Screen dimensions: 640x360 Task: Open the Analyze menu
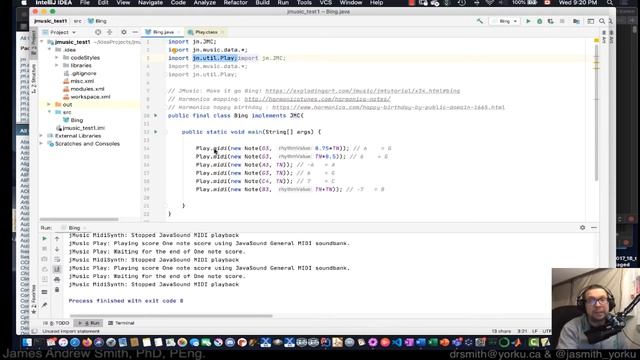pyautogui.click(x=204, y=3)
